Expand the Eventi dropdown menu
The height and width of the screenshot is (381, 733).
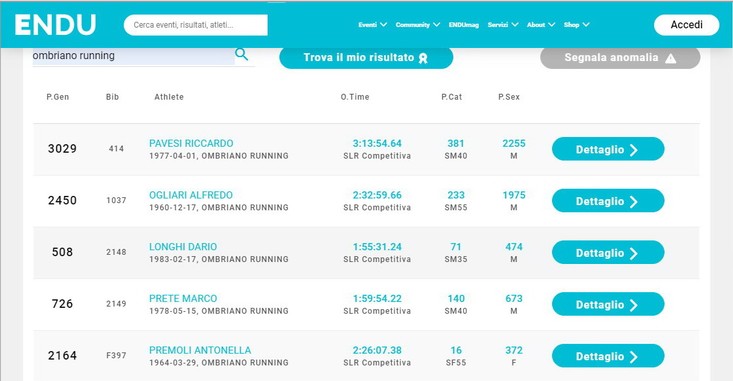tap(373, 25)
